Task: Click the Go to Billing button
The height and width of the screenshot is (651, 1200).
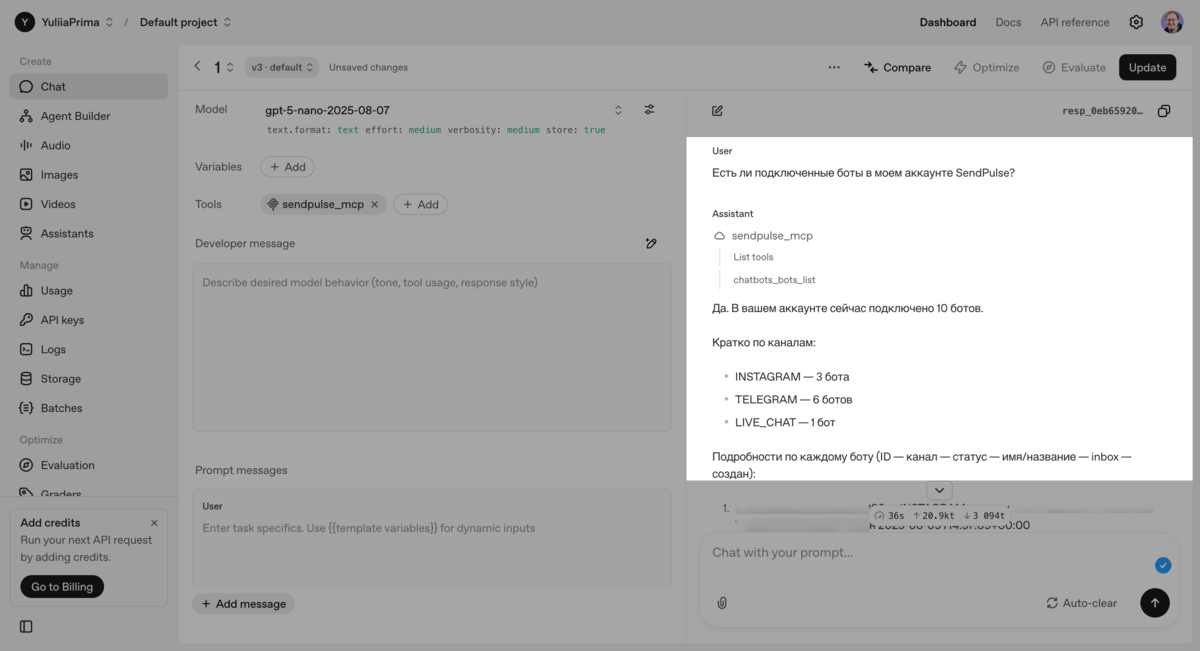Action: click(62, 587)
